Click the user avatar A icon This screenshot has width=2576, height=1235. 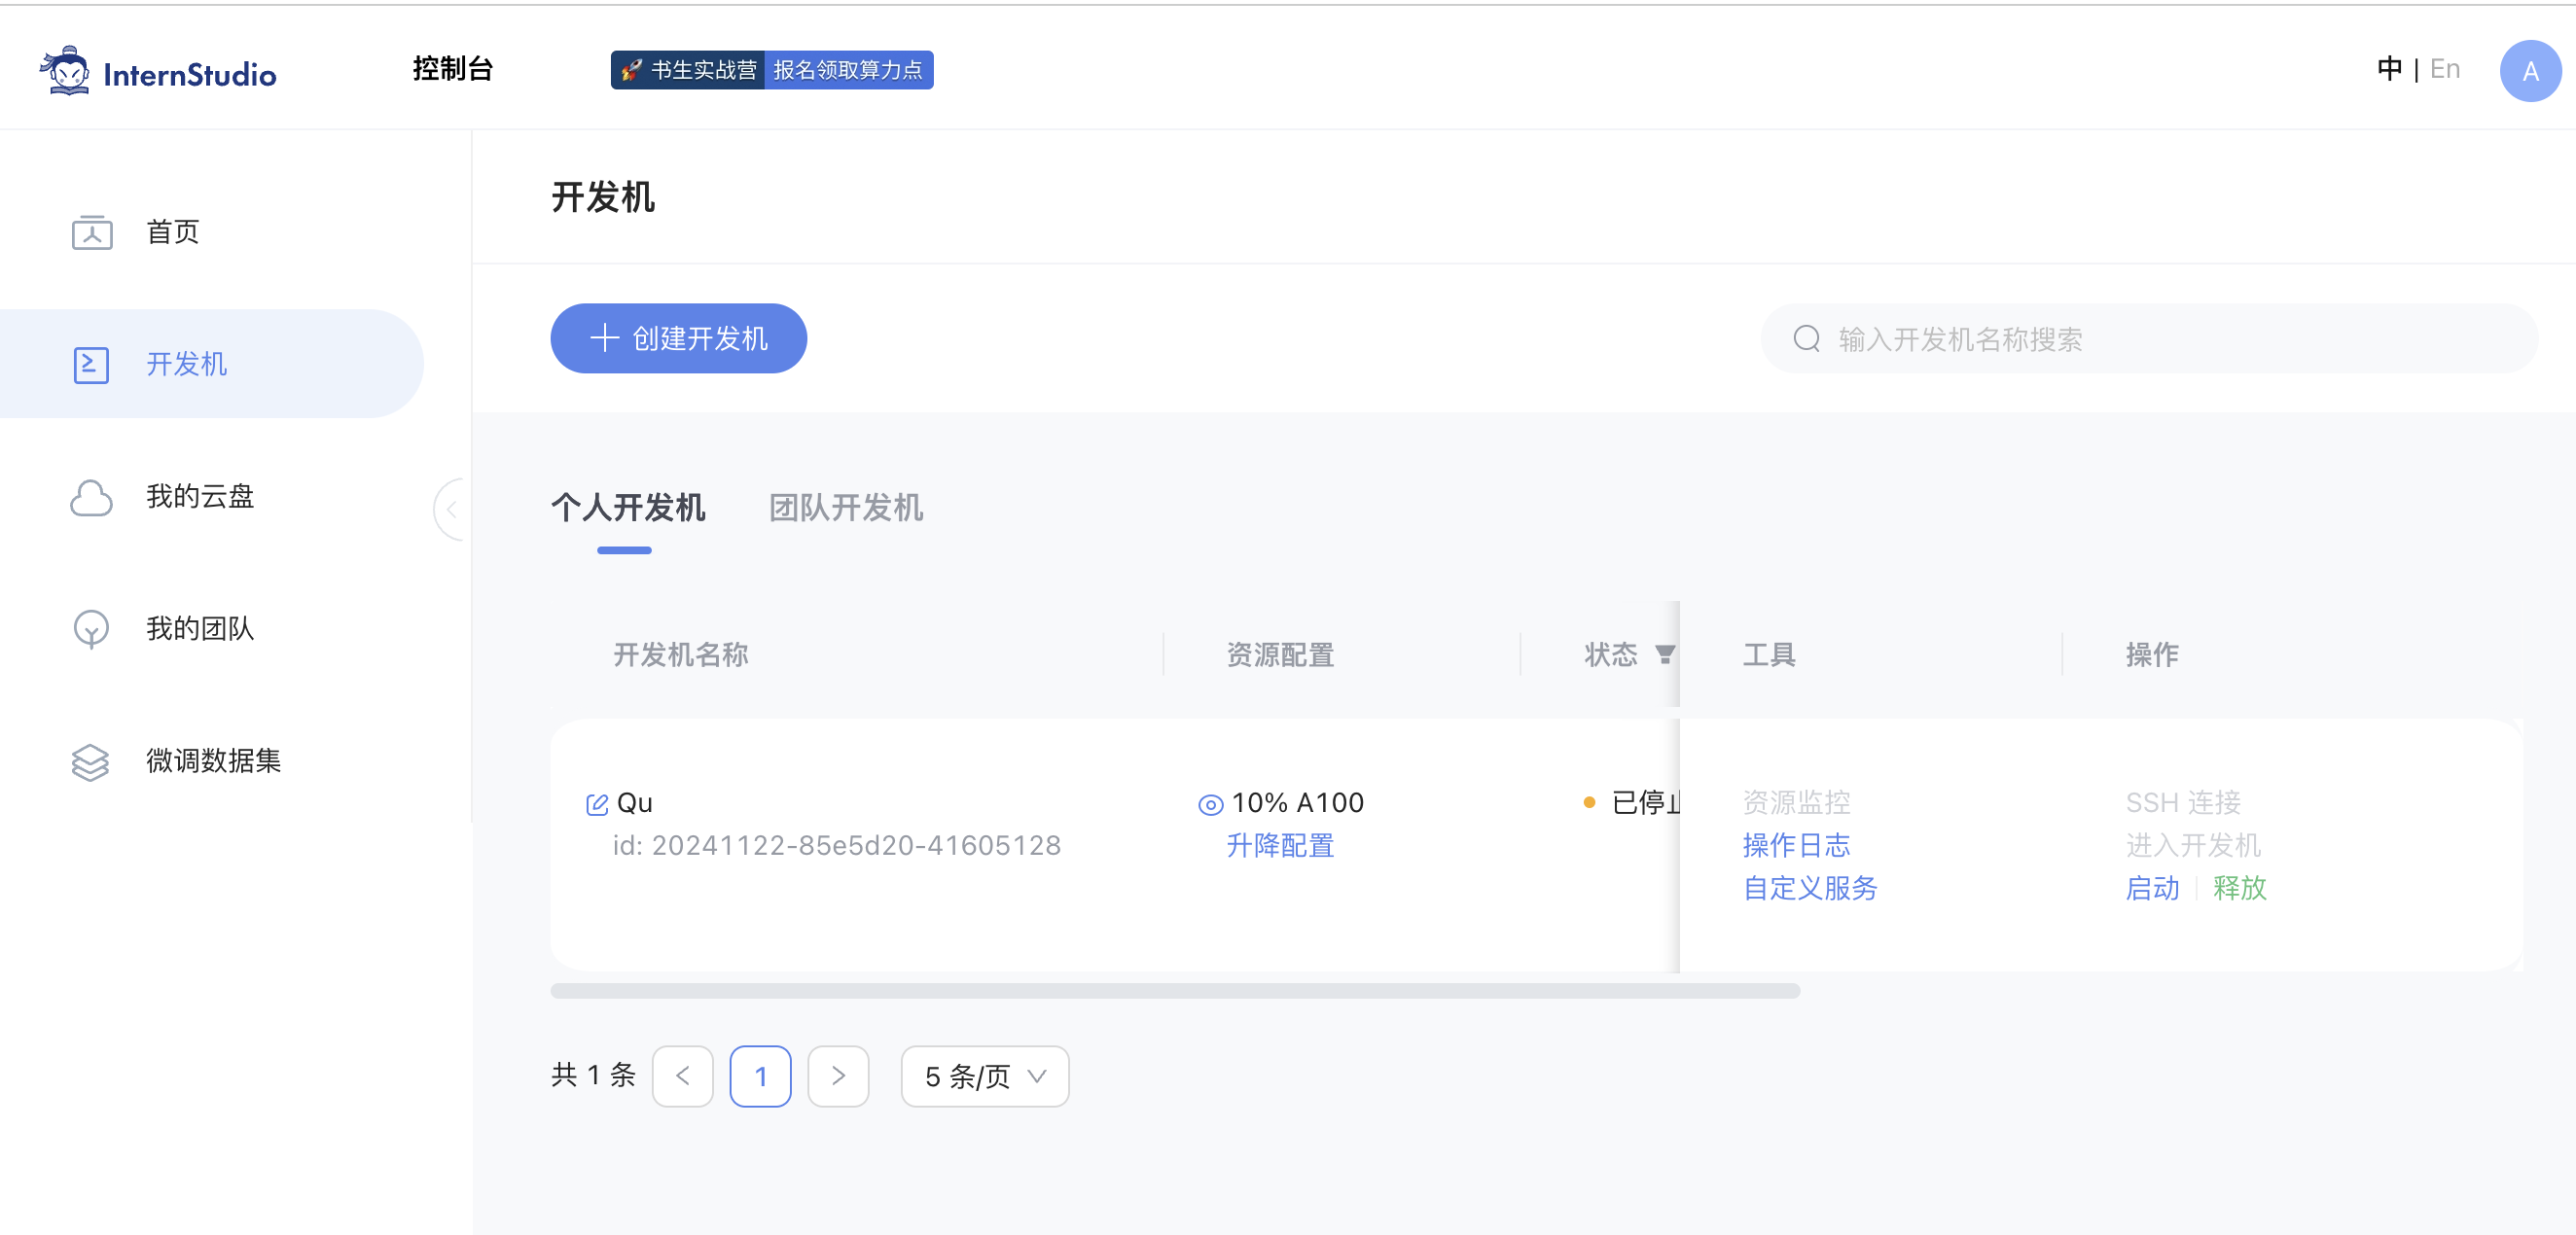(x=2529, y=71)
